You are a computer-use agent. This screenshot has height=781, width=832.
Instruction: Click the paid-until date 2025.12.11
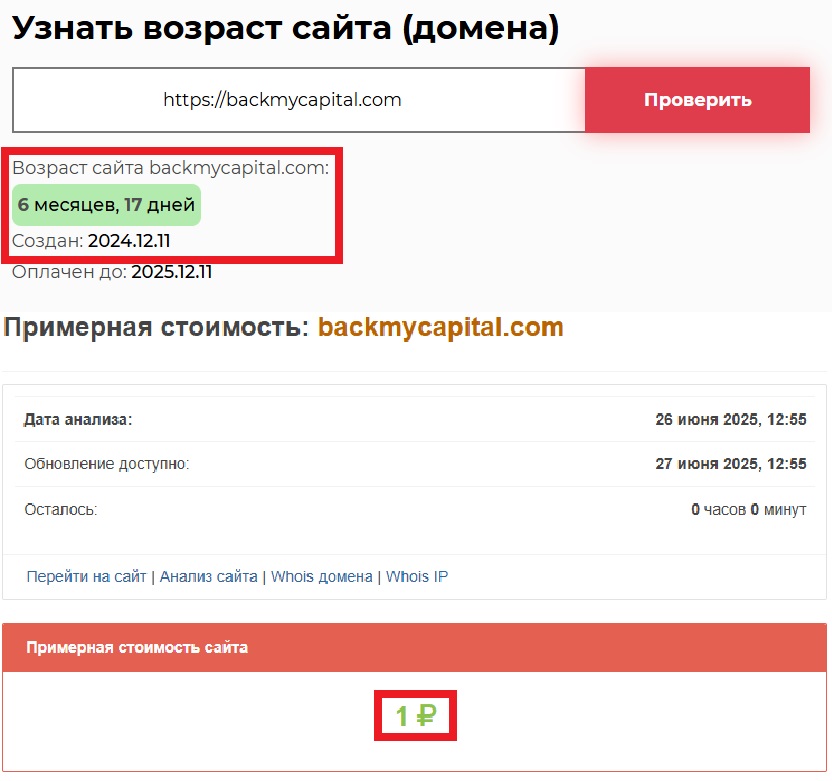tap(173, 271)
